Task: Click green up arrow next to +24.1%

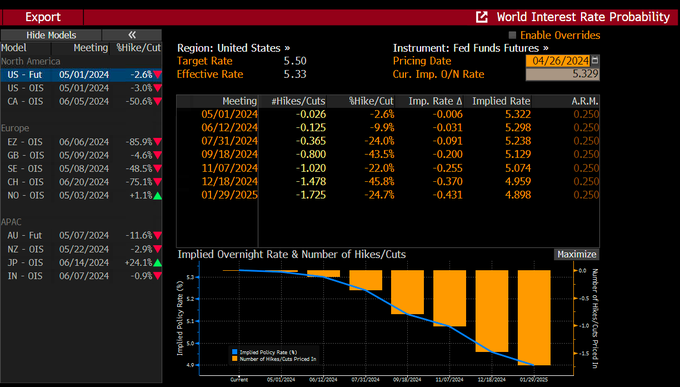Action: (157, 262)
